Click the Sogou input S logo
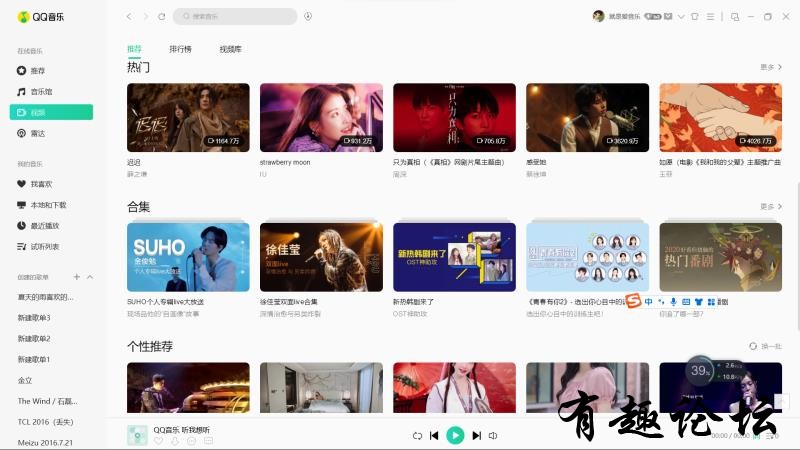This screenshot has height=450, width=800. point(633,301)
